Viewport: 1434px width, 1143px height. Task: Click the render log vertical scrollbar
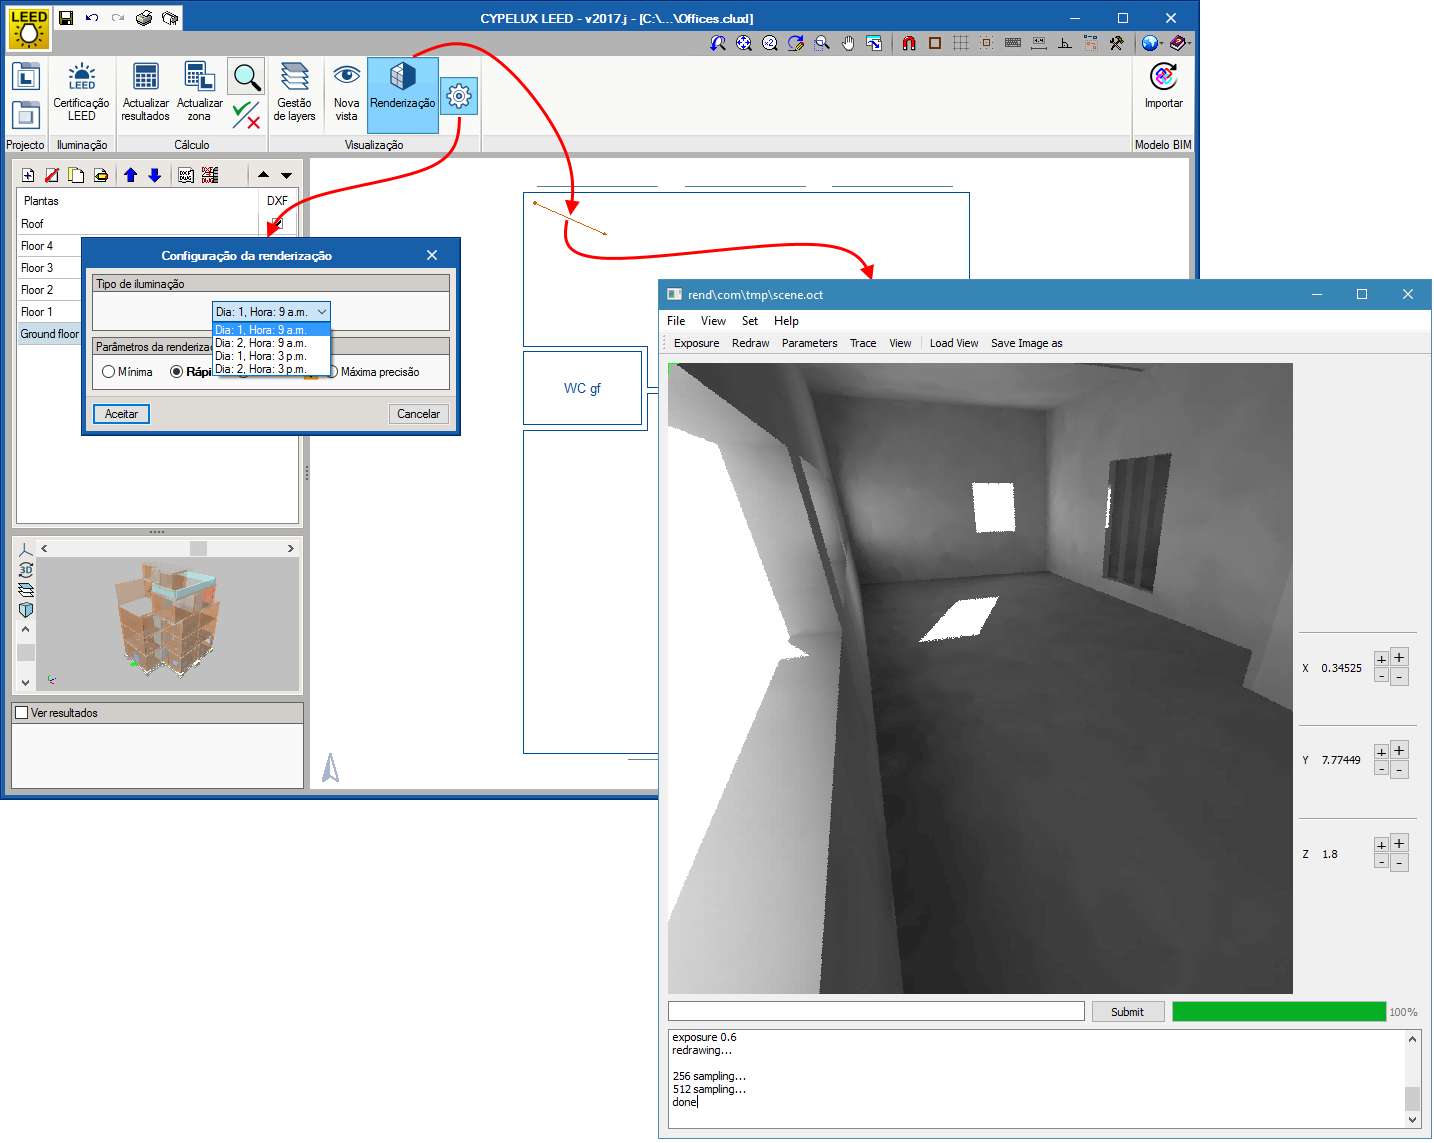click(x=1412, y=1079)
